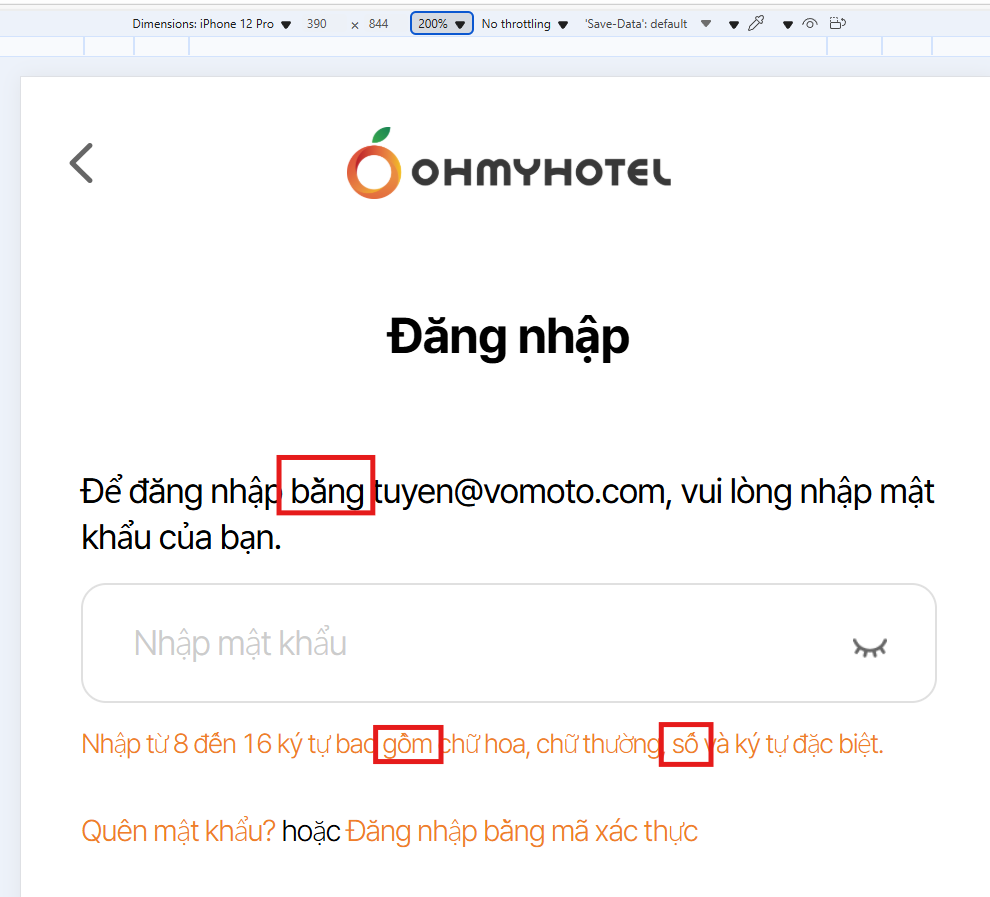Open the vision deficiency eye icon menu
The image size is (990, 897).
point(810,23)
